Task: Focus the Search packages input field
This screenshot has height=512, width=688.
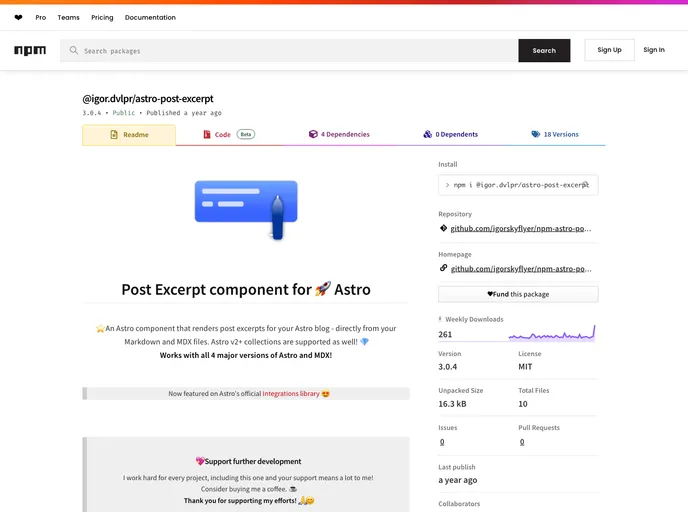Action: pos(289,50)
